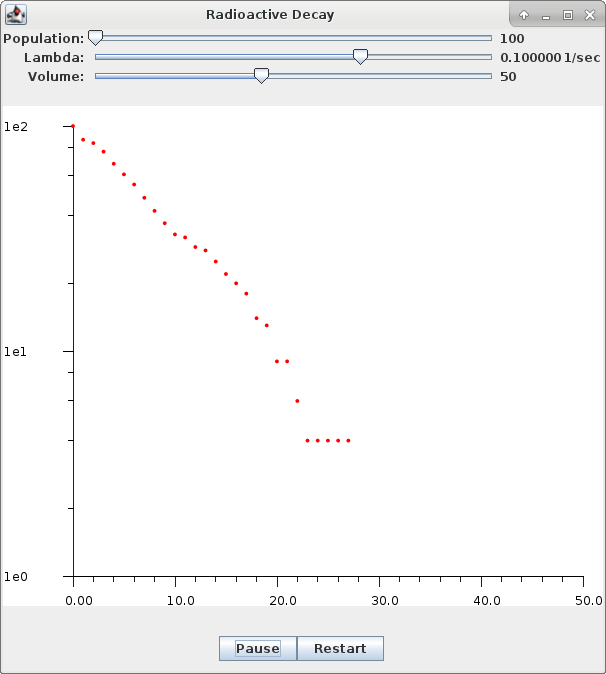Viewport: 606px width, 674px height.
Task: Click the 1e1 y-axis label
Action: (x=15, y=352)
